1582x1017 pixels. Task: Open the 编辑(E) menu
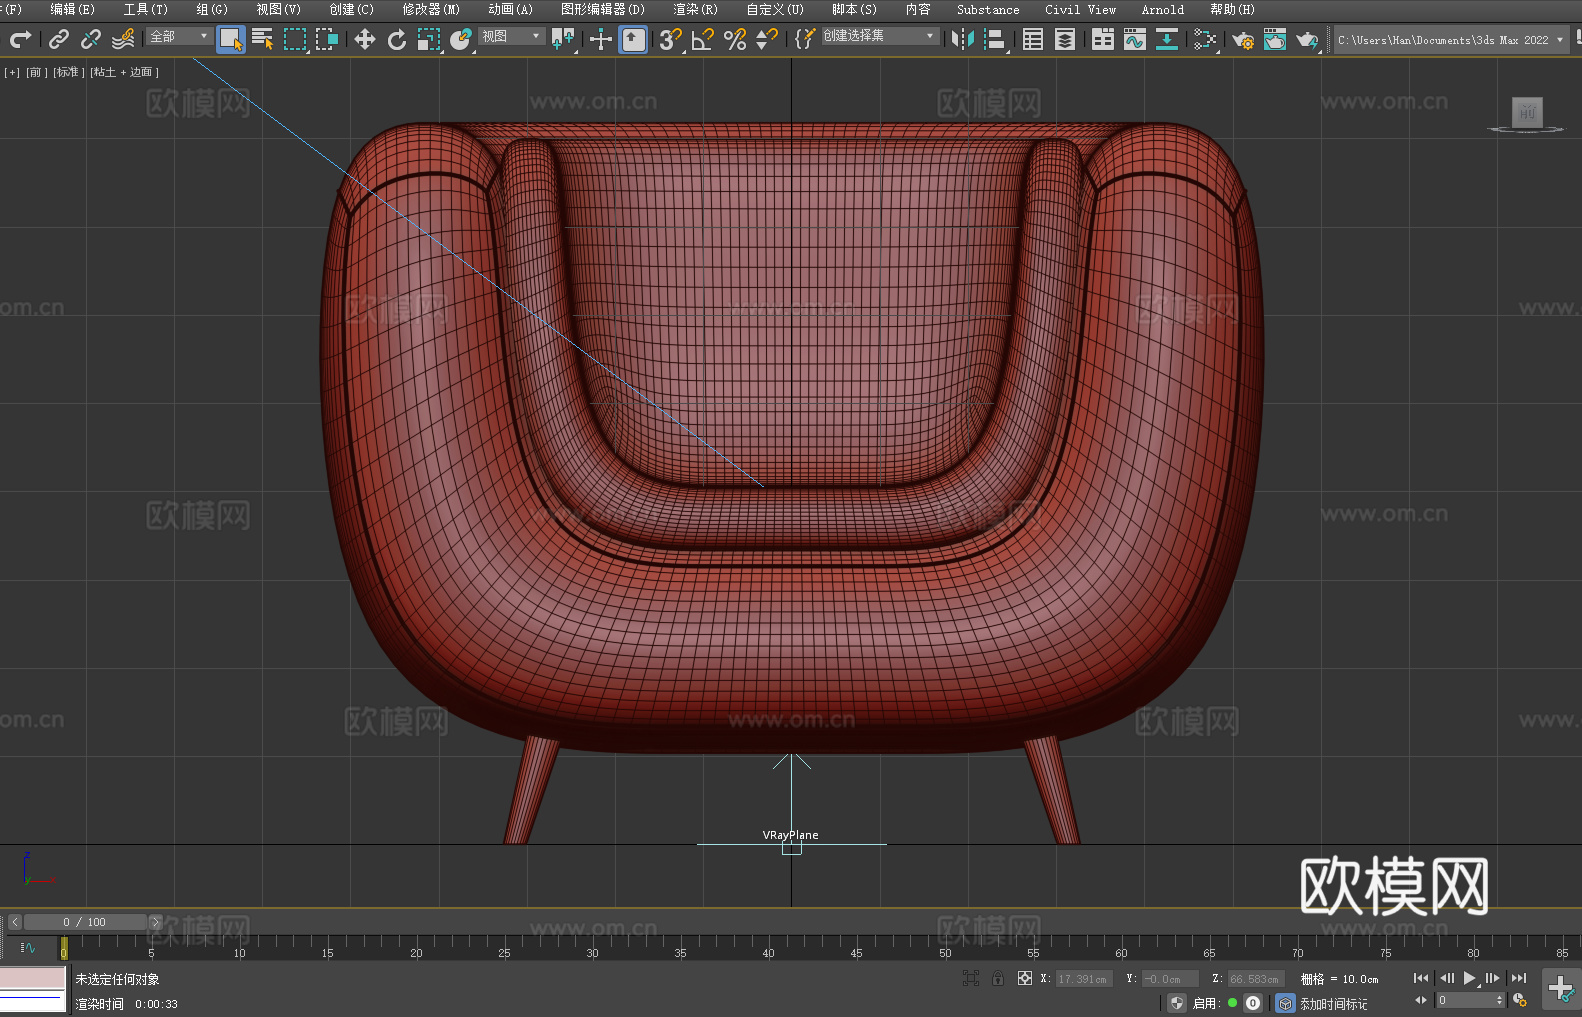pos(72,9)
